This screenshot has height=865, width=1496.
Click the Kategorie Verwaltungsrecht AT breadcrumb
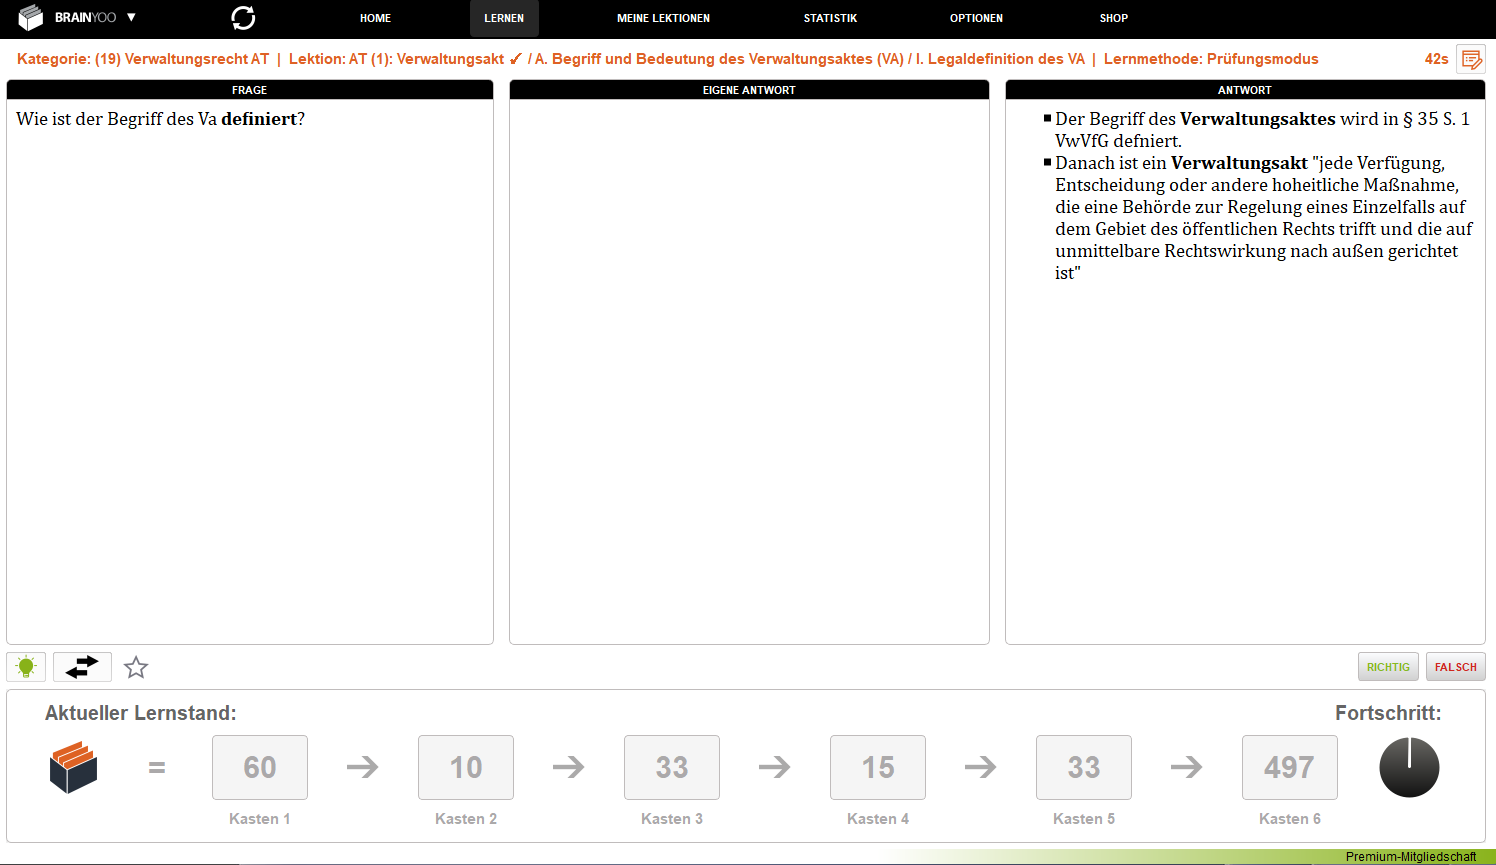coord(143,59)
